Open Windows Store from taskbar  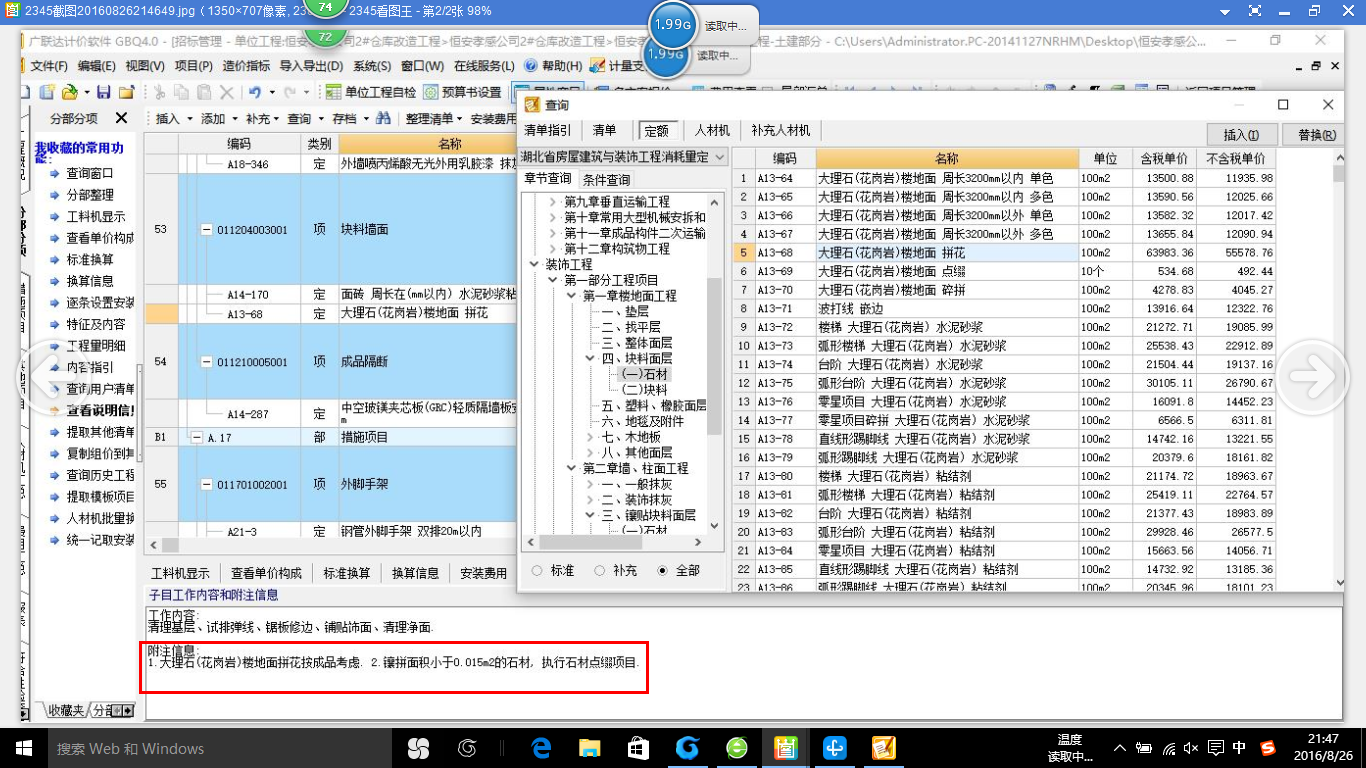(x=638, y=748)
